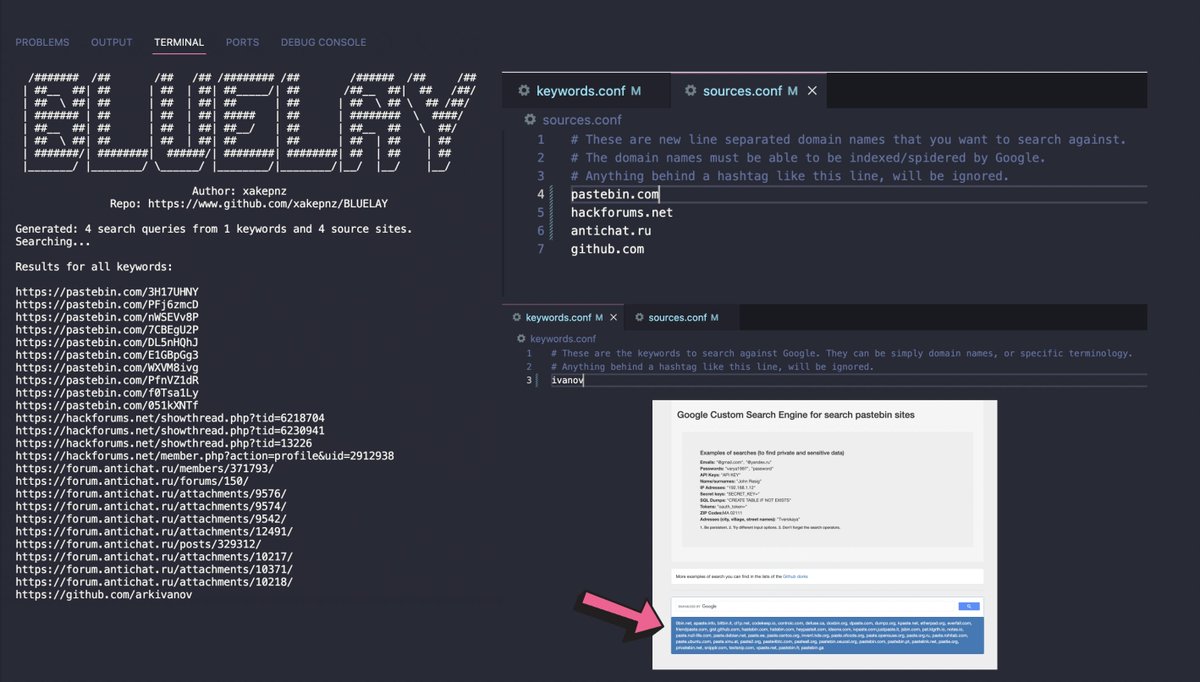Place cursor on pastebin.com line in sources.conf

(x=615, y=195)
